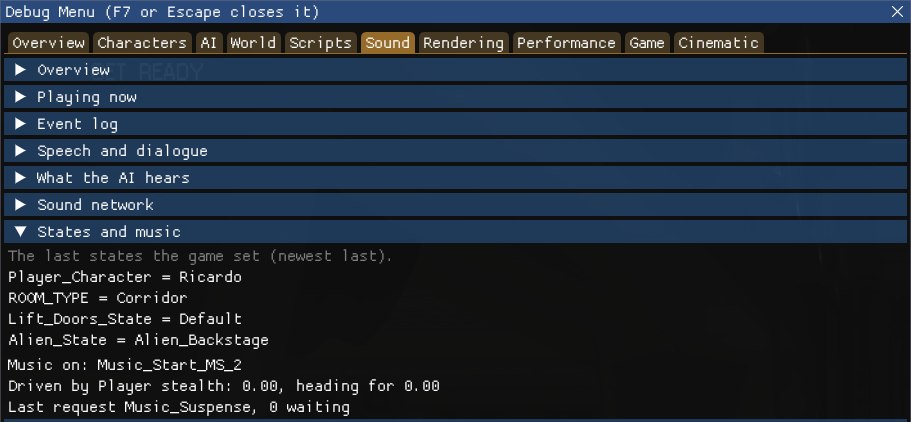
Task: Expand the Playing now section
Action: tap(456, 96)
